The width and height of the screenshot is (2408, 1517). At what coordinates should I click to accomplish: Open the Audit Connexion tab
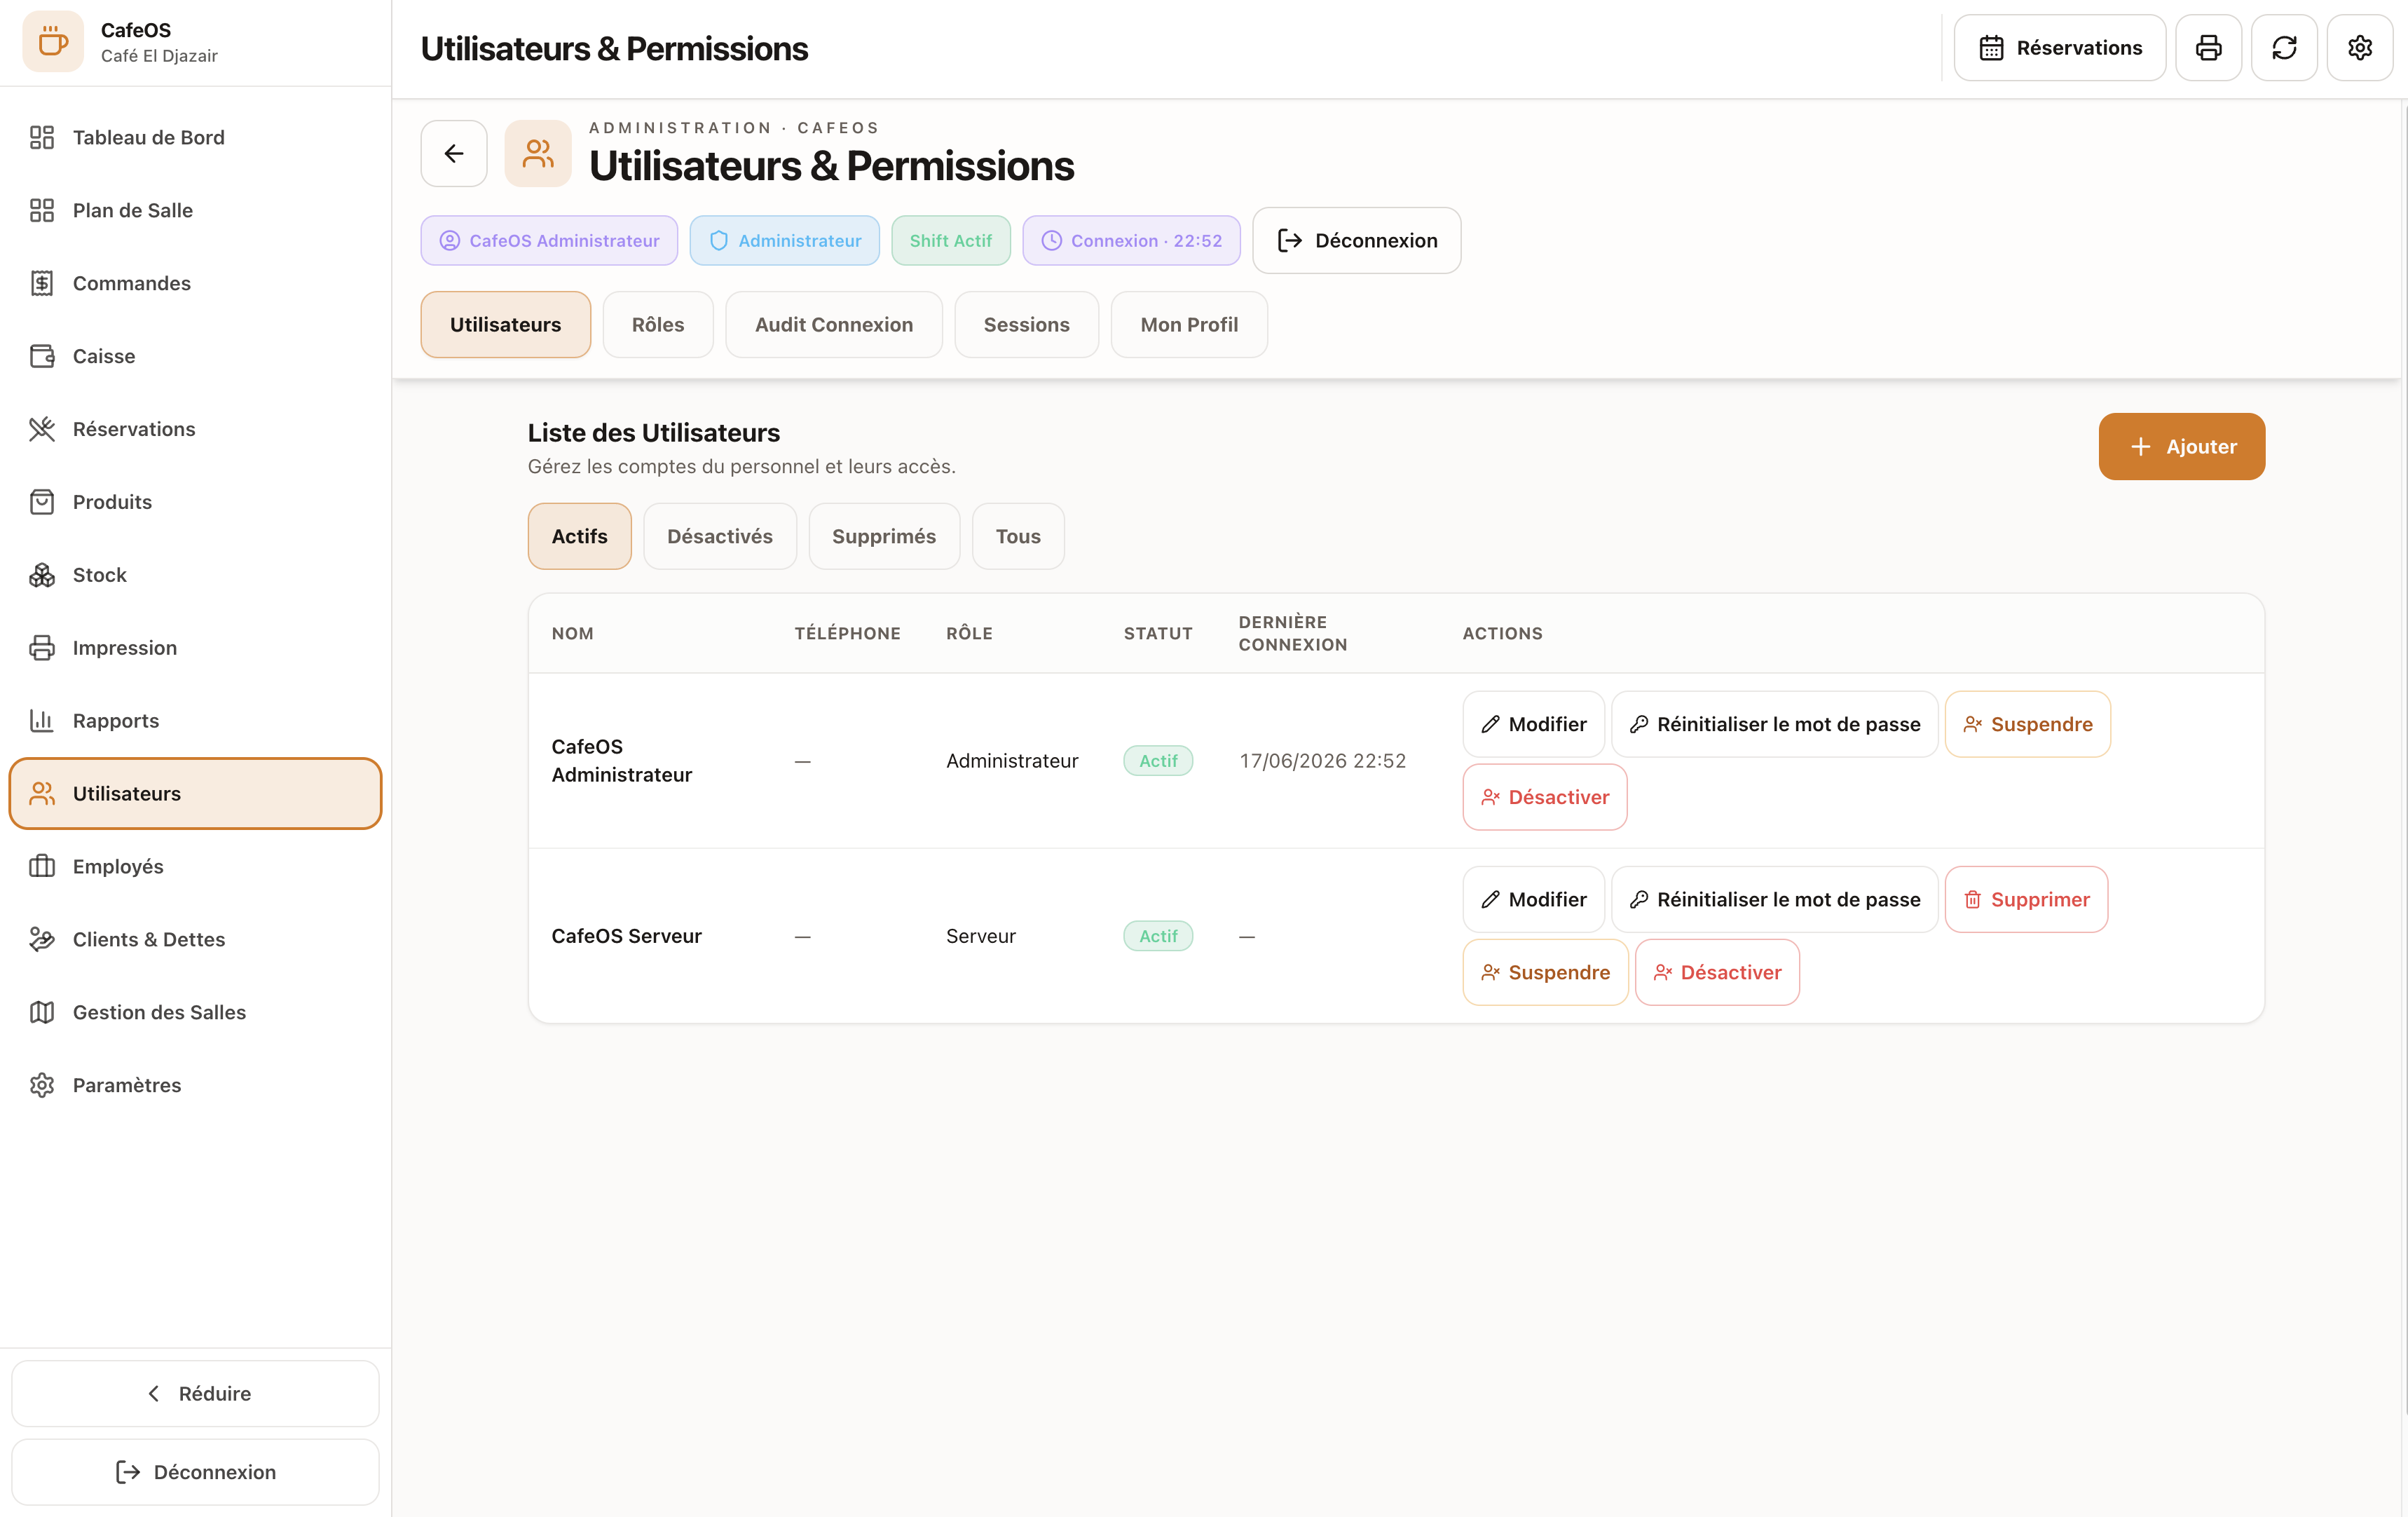coord(834,325)
